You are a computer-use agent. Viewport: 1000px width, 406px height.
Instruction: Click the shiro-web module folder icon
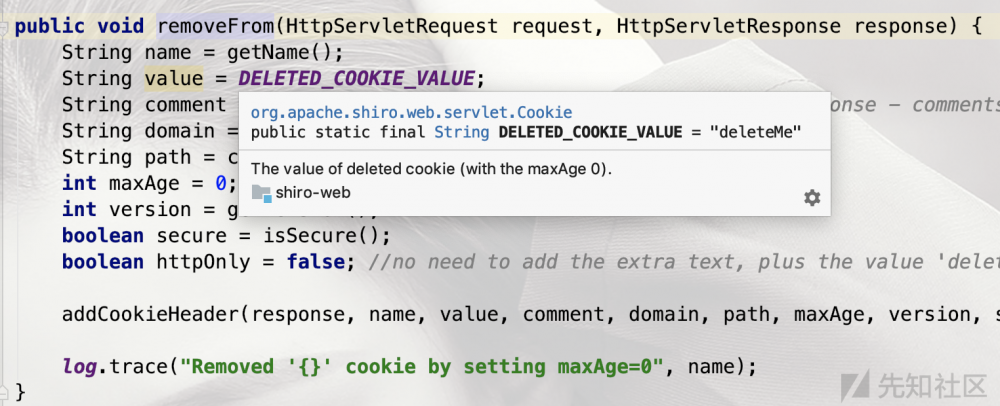(261, 194)
